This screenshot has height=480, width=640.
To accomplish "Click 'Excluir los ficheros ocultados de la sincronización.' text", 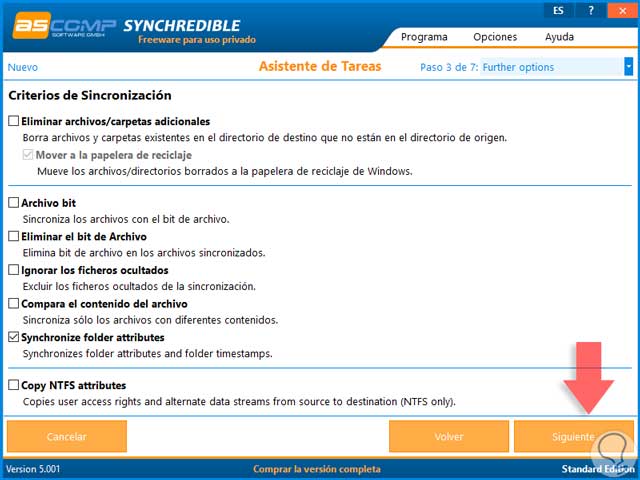I will [x=139, y=287].
